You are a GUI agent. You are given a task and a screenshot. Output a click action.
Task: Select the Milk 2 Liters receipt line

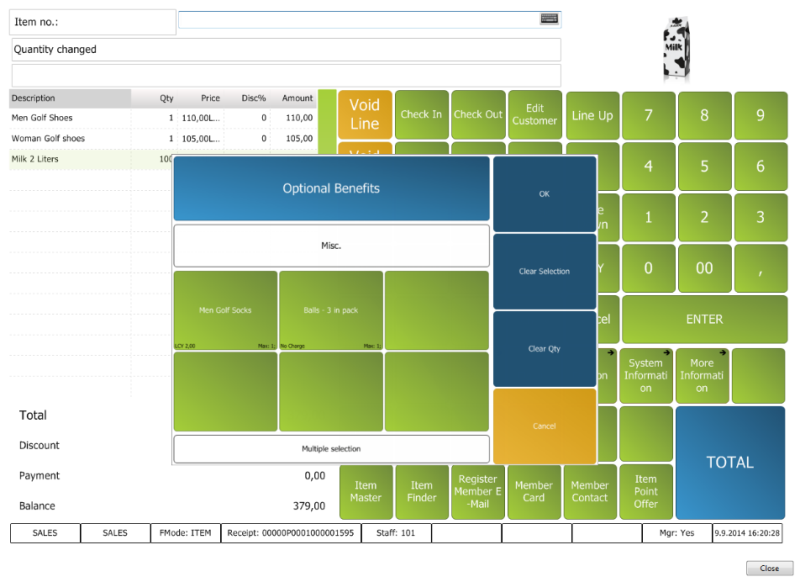(60, 159)
